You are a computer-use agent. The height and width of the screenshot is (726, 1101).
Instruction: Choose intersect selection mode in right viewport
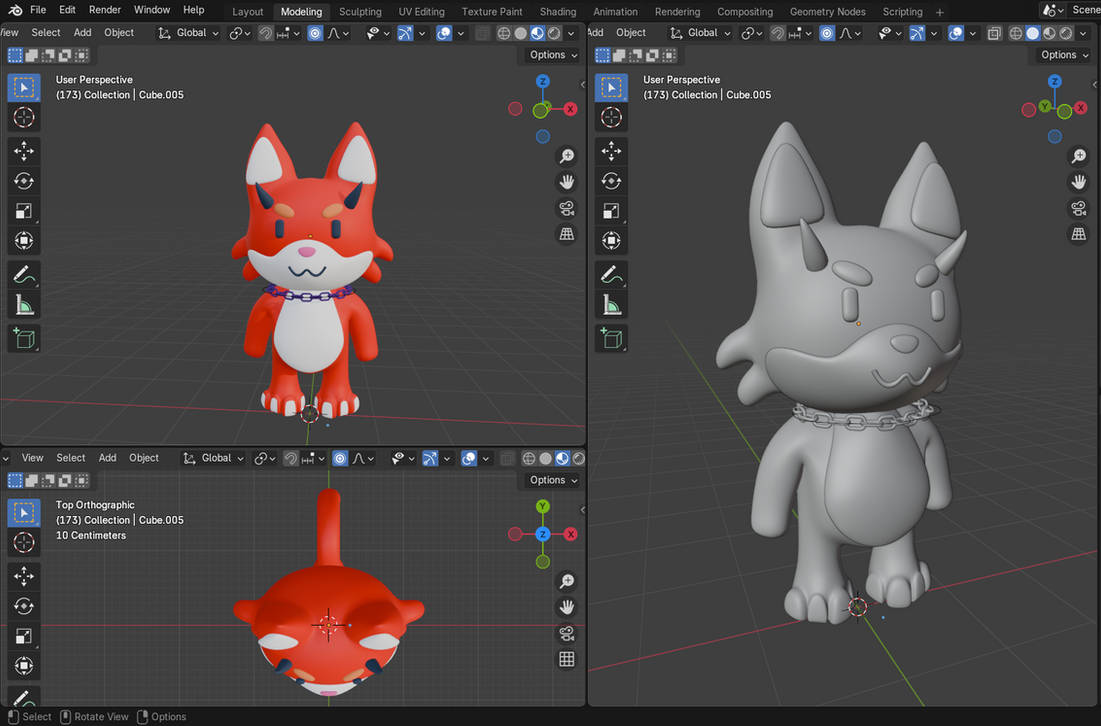pyautogui.click(x=669, y=55)
